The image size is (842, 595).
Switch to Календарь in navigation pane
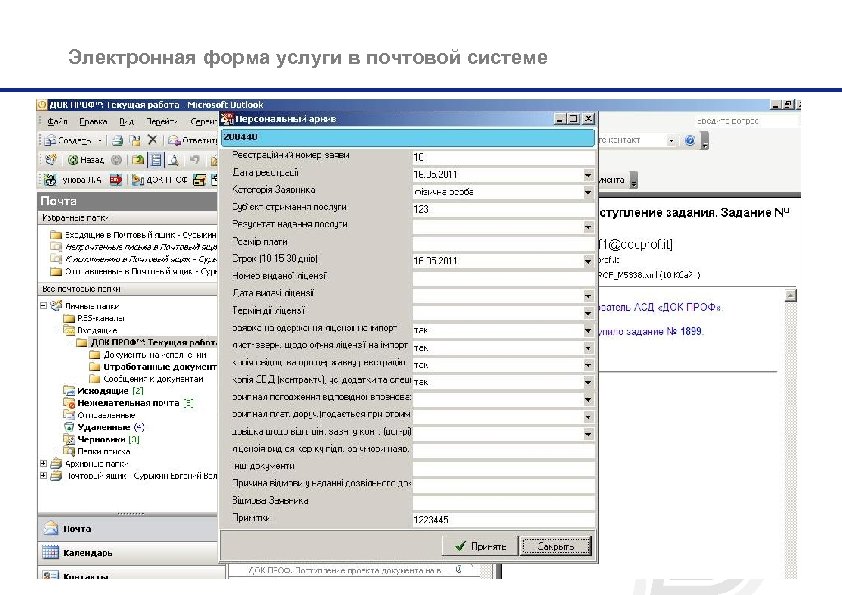point(128,553)
